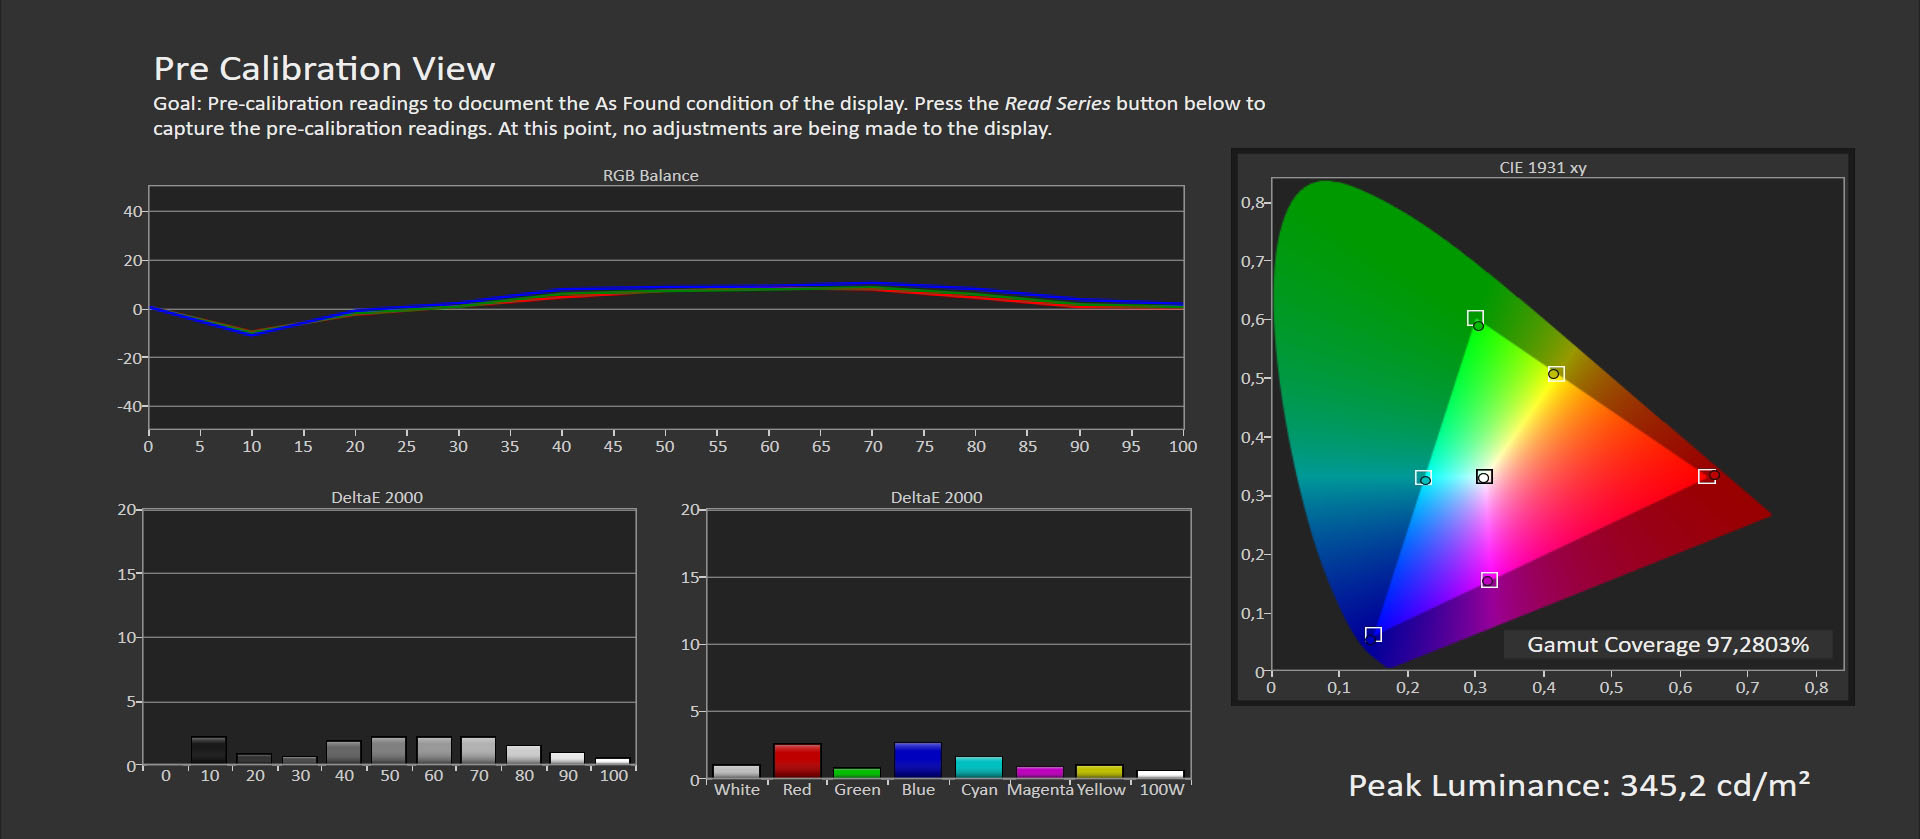Click the Cyan bar in color DeltaE chart
This screenshot has width=1920, height=839.
[x=978, y=767]
